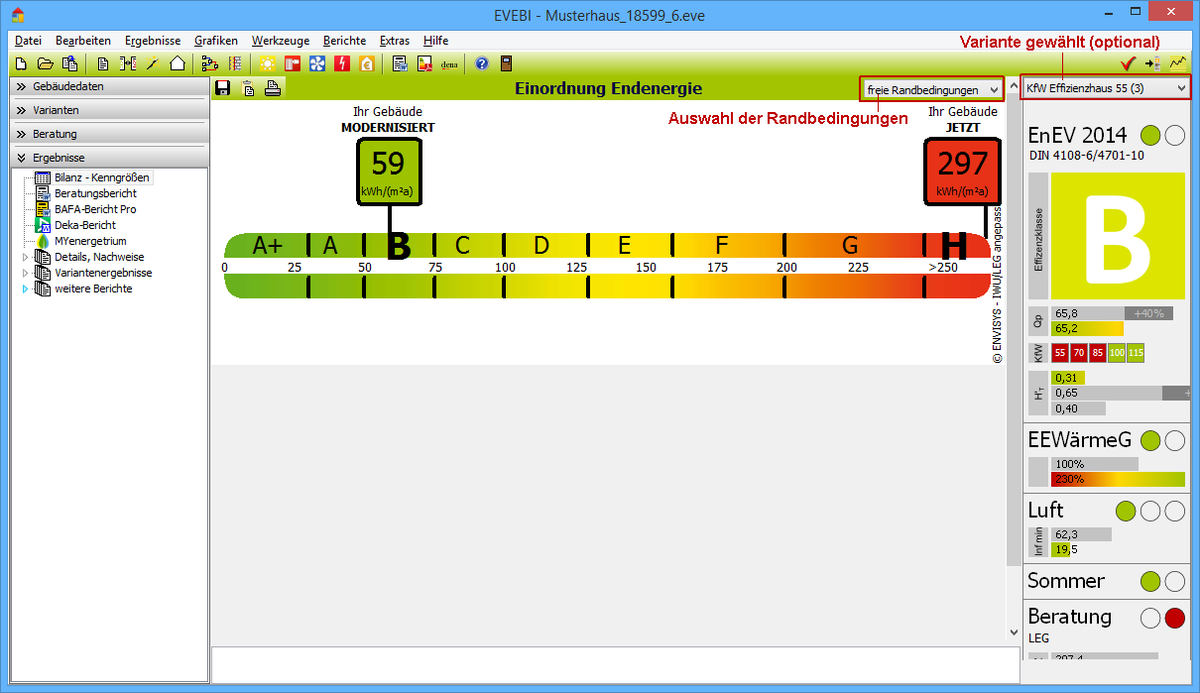Open the Bearbeiten menu
The width and height of the screenshot is (1200, 693).
click(83, 41)
